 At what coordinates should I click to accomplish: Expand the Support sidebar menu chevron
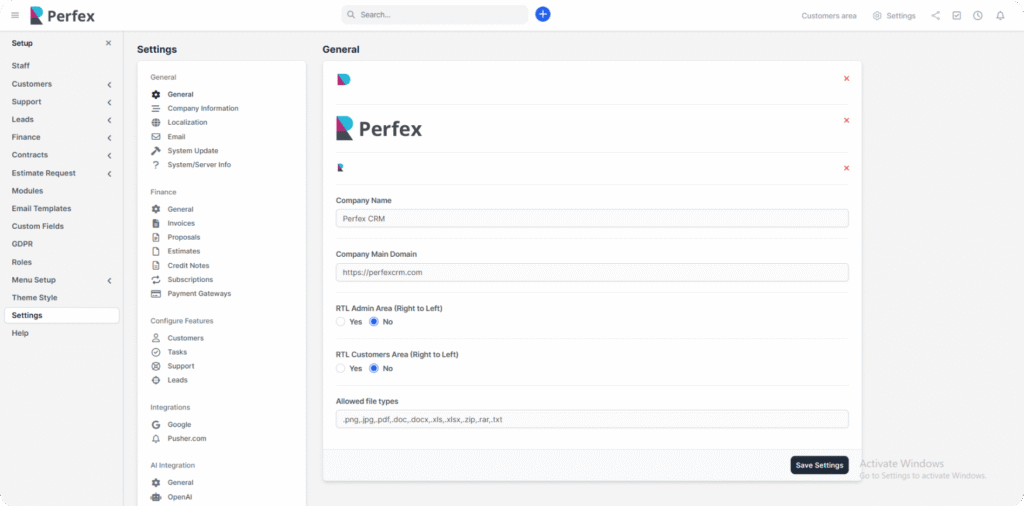[109, 103]
